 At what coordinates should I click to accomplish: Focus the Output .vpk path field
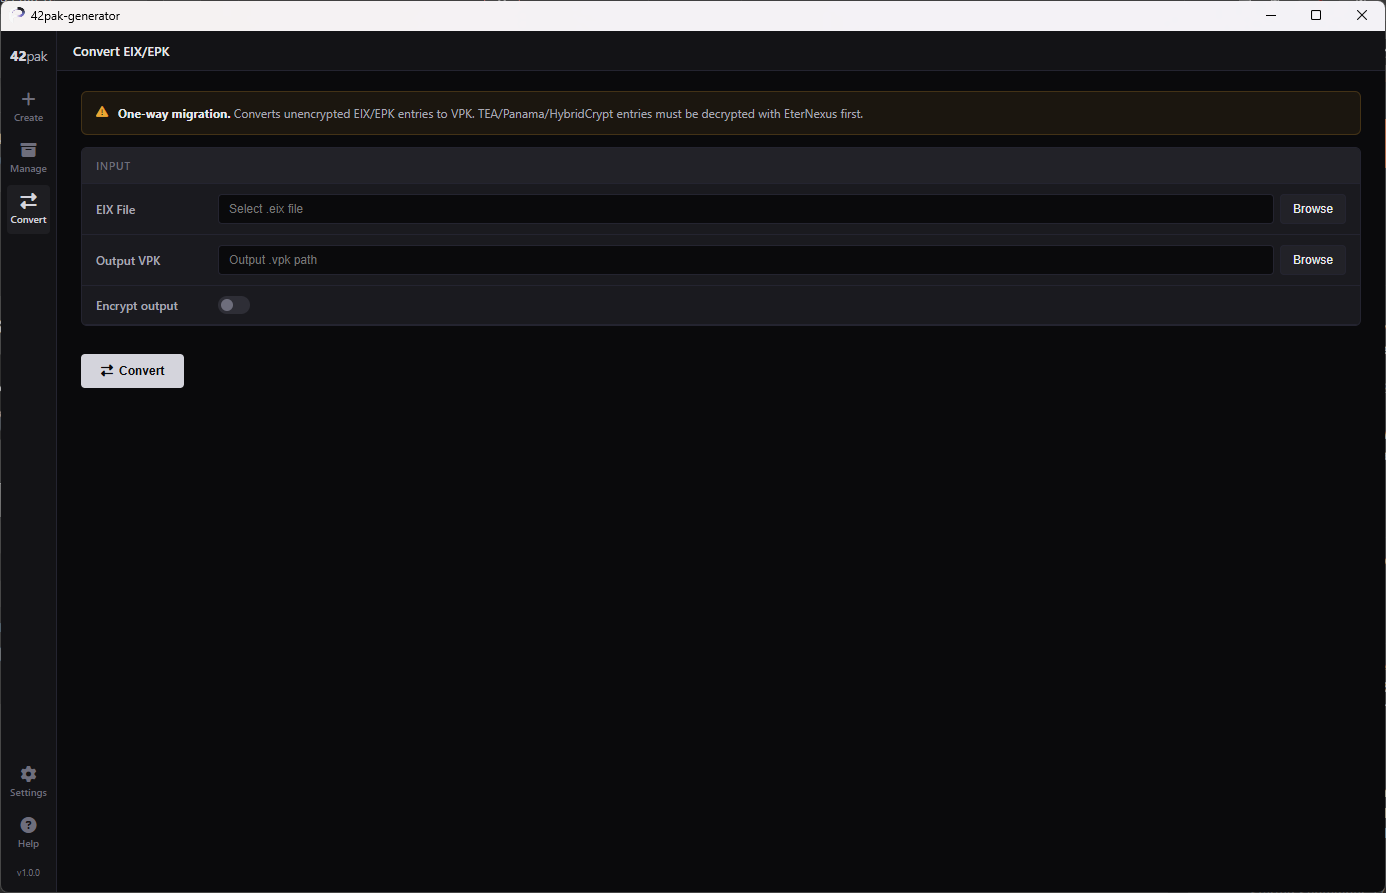tap(745, 260)
